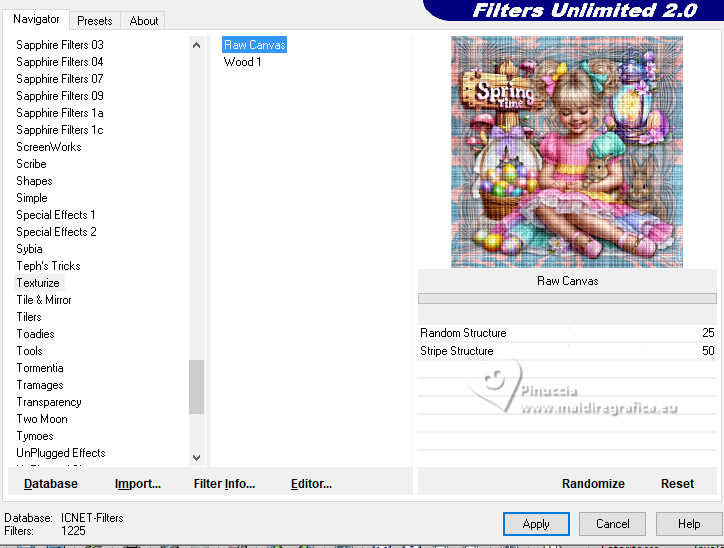This screenshot has width=724, height=548.
Task: Choose the Shapes category
Action: coord(34,181)
